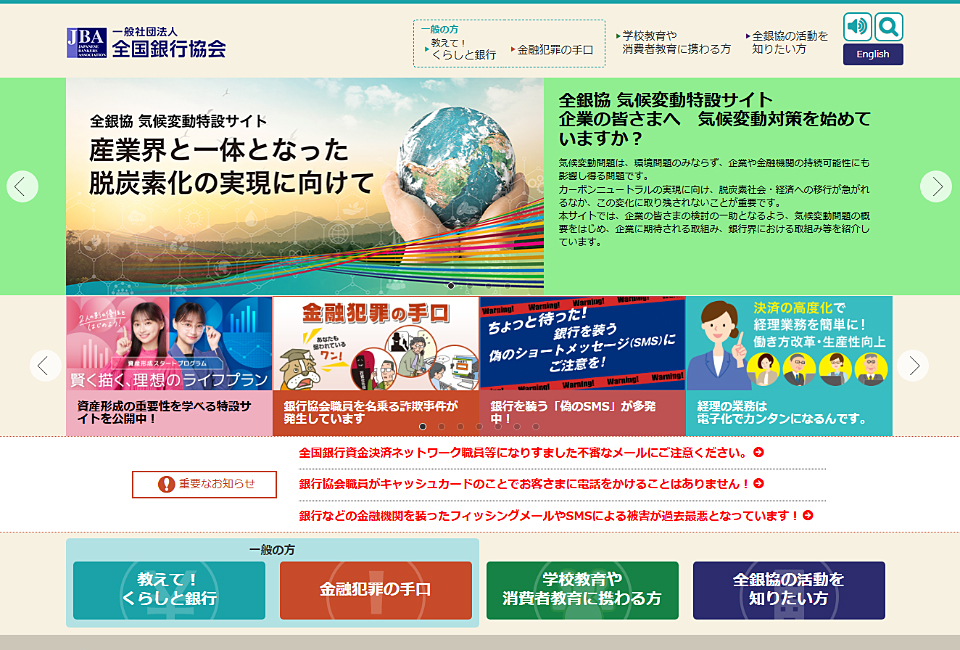This screenshot has width=960, height=650.
Task: Click the hero image with the globe
Action: [305, 186]
